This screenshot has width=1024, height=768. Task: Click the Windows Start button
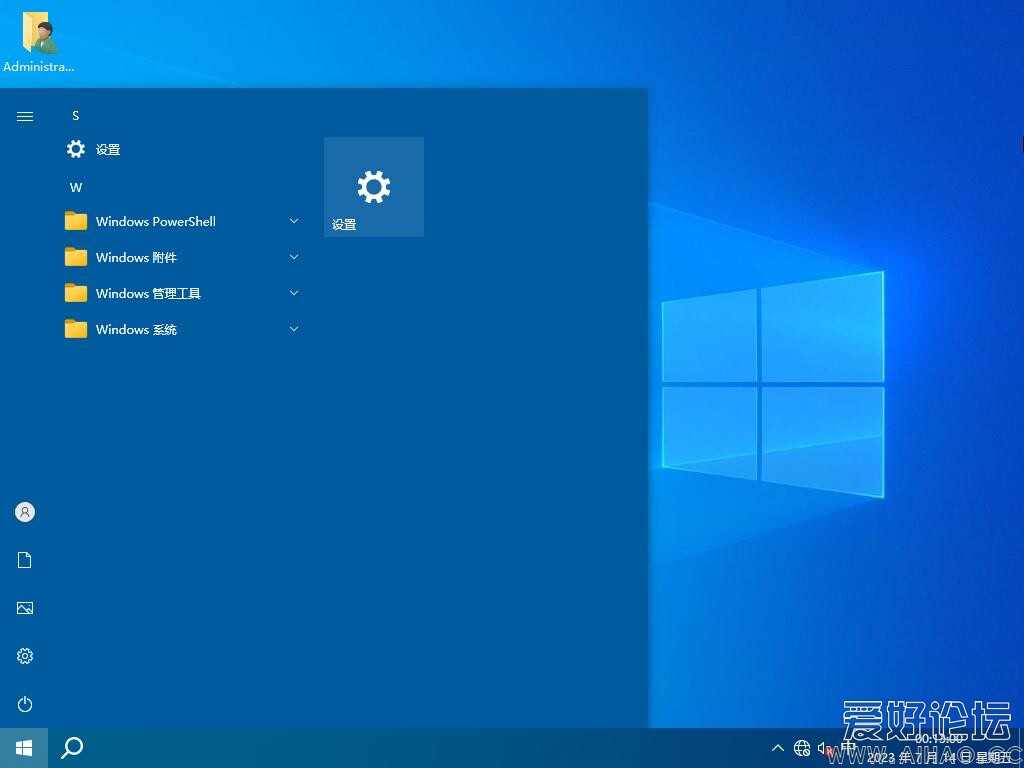pos(24,747)
